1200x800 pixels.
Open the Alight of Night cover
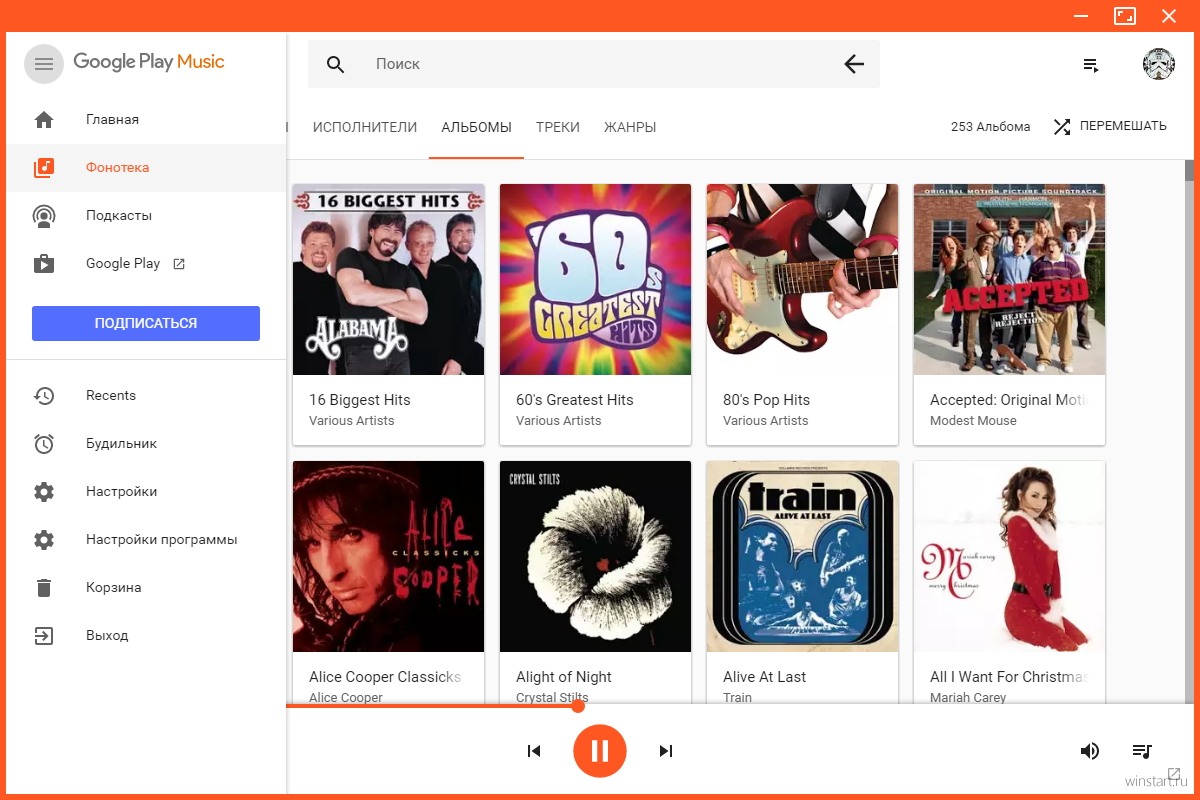click(x=595, y=556)
